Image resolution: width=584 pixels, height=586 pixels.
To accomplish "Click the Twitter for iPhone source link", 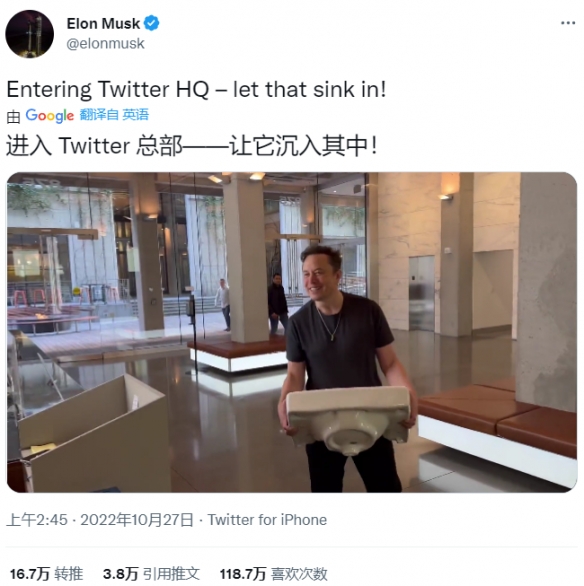I will [x=267, y=520].
